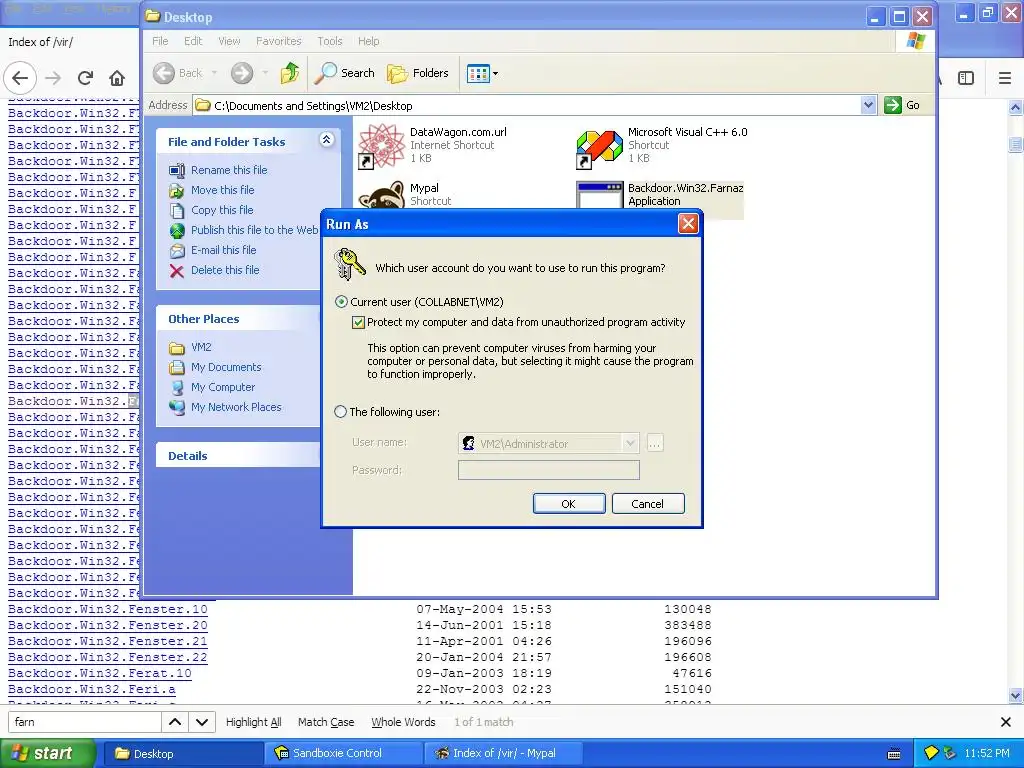Open Backdoor.Win32.Ferat.10 link
The height and width of the screenshot is (768, 1024).
click(100, 673)
